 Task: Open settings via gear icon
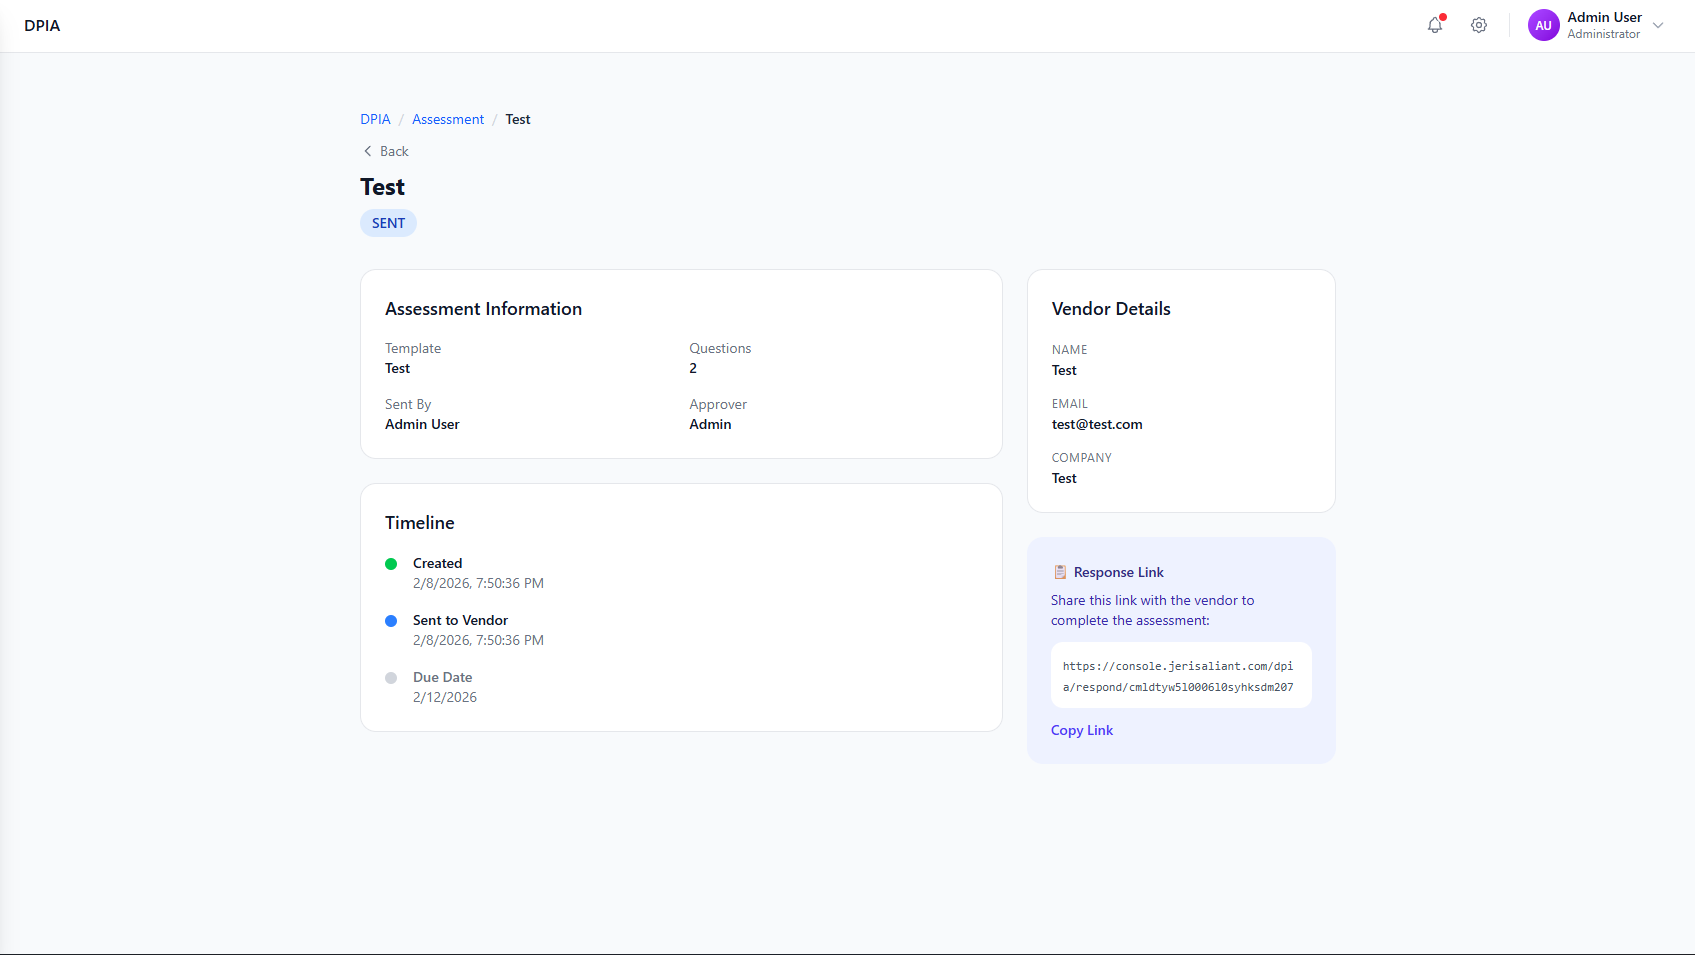point(1479,26)
